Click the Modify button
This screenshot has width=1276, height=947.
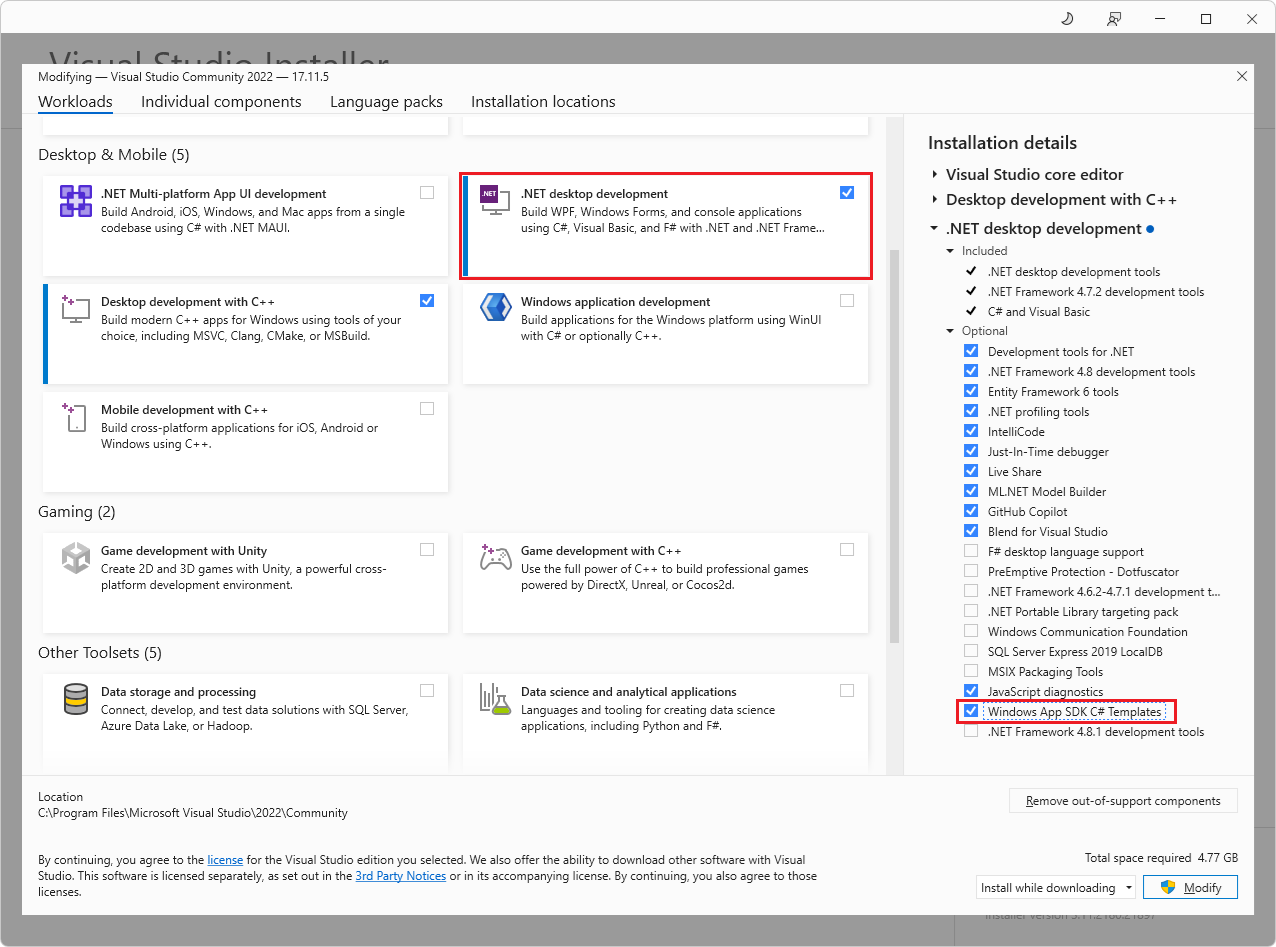coord(1190,887)
